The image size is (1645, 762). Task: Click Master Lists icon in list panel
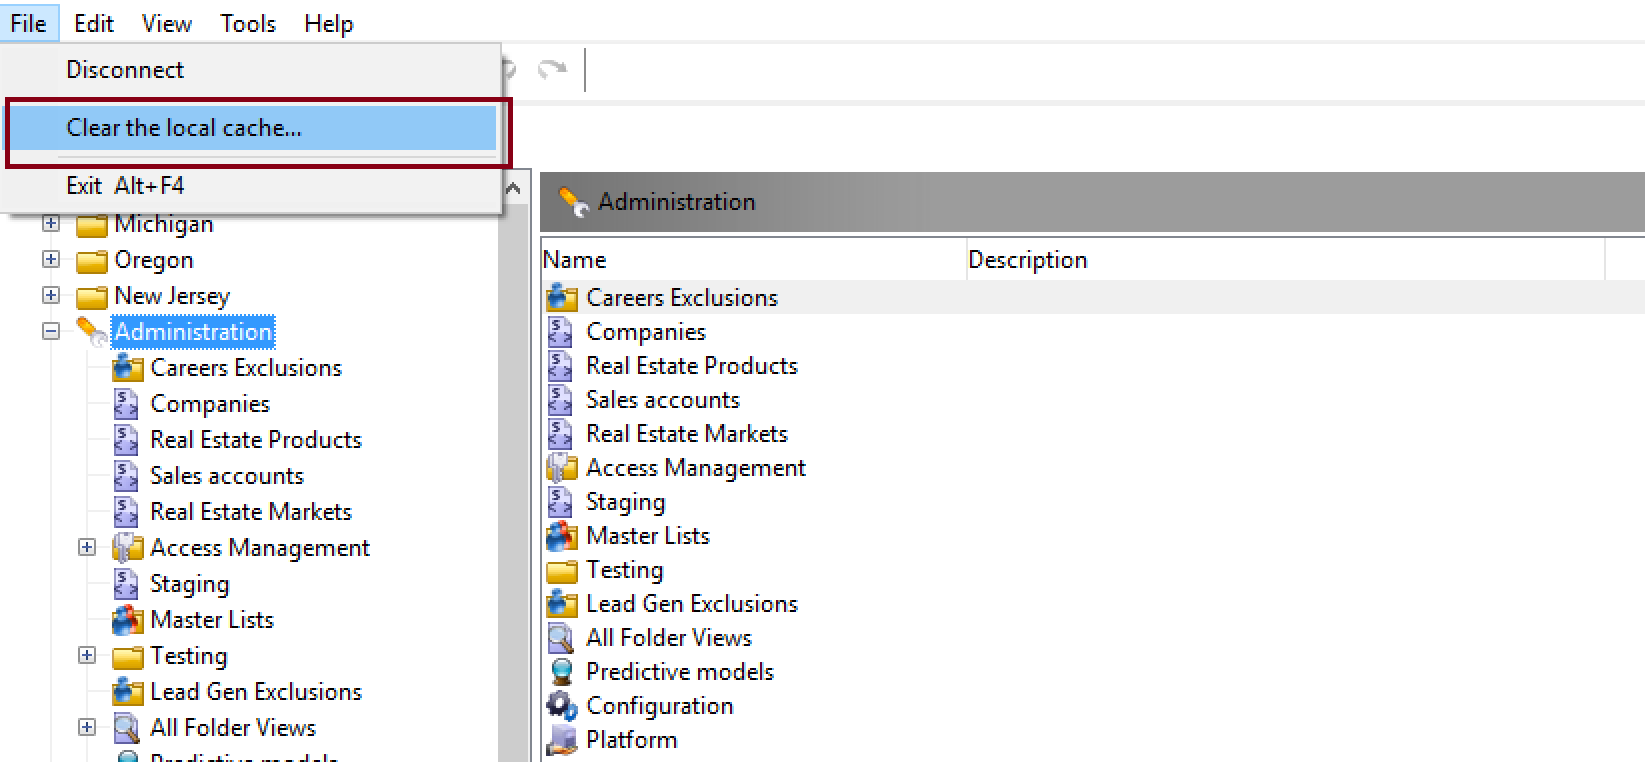562,536
